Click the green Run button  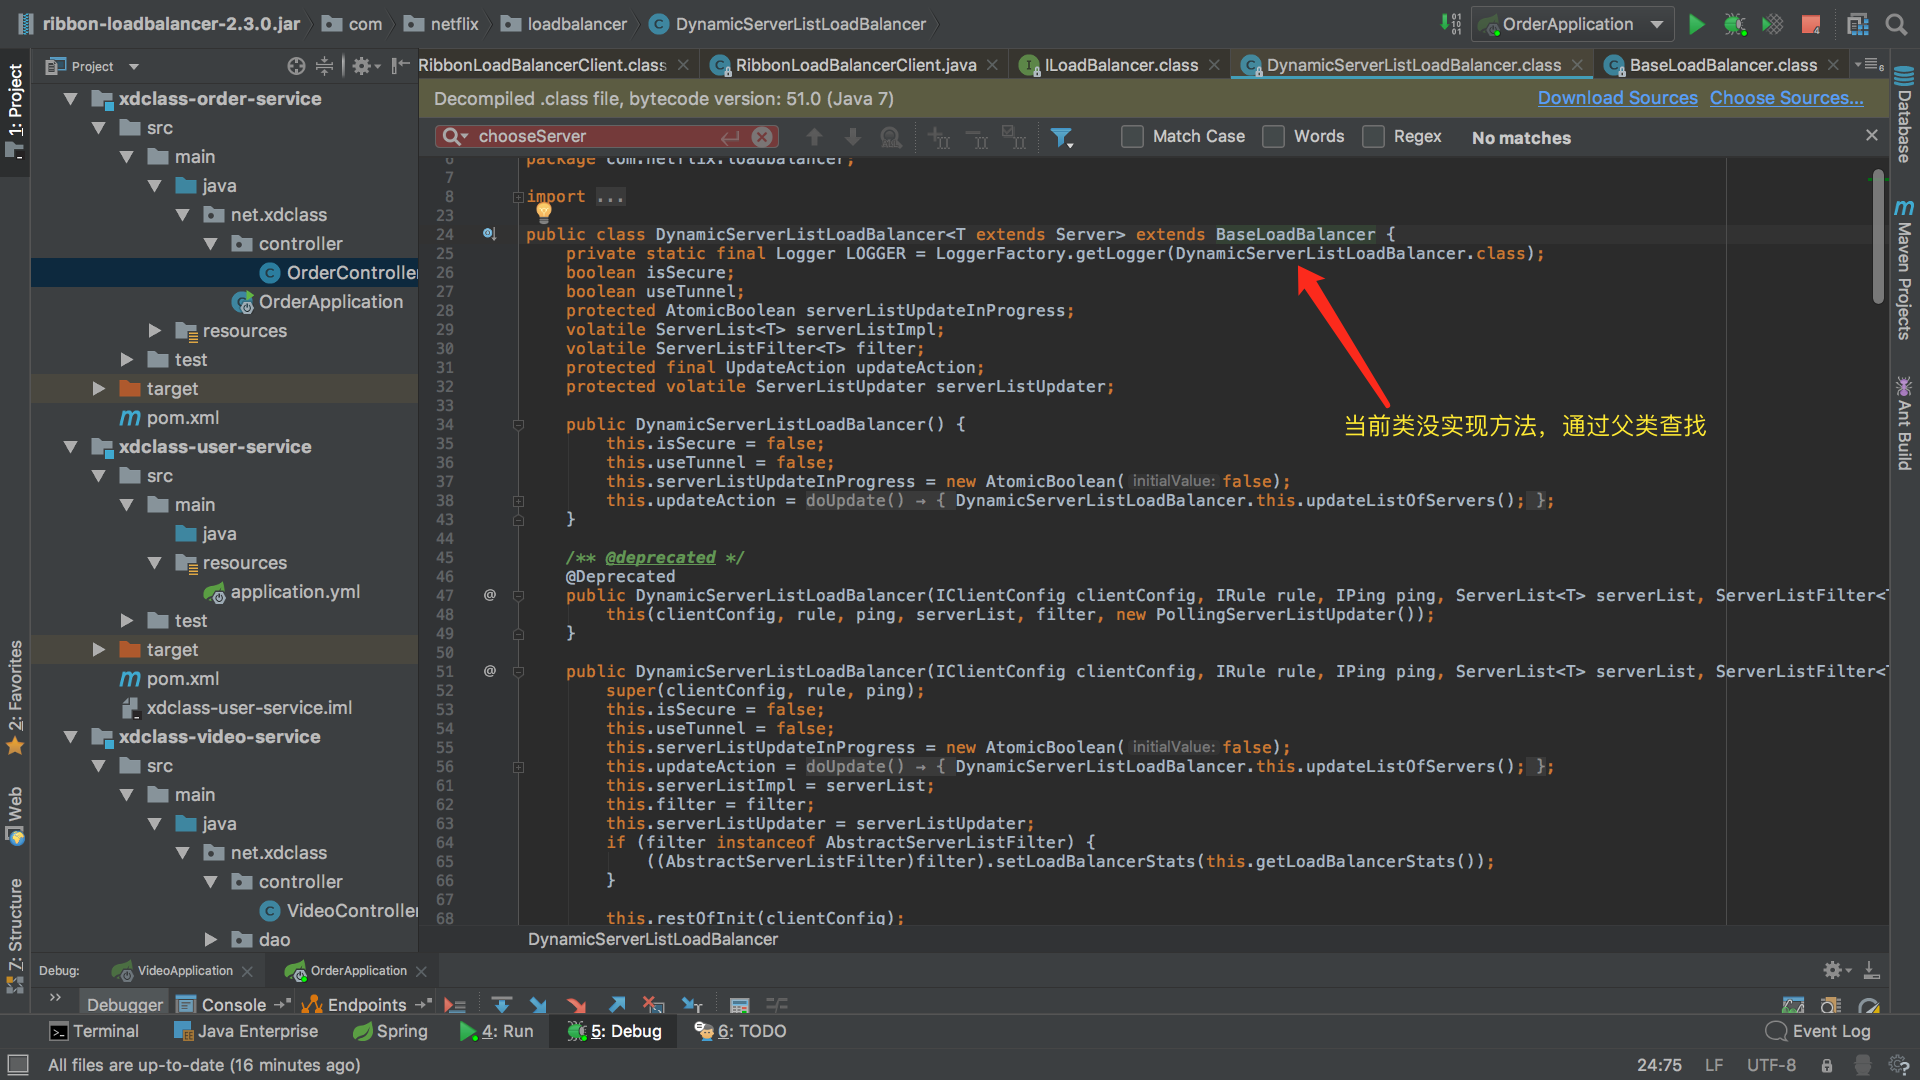click(1696, 24)
